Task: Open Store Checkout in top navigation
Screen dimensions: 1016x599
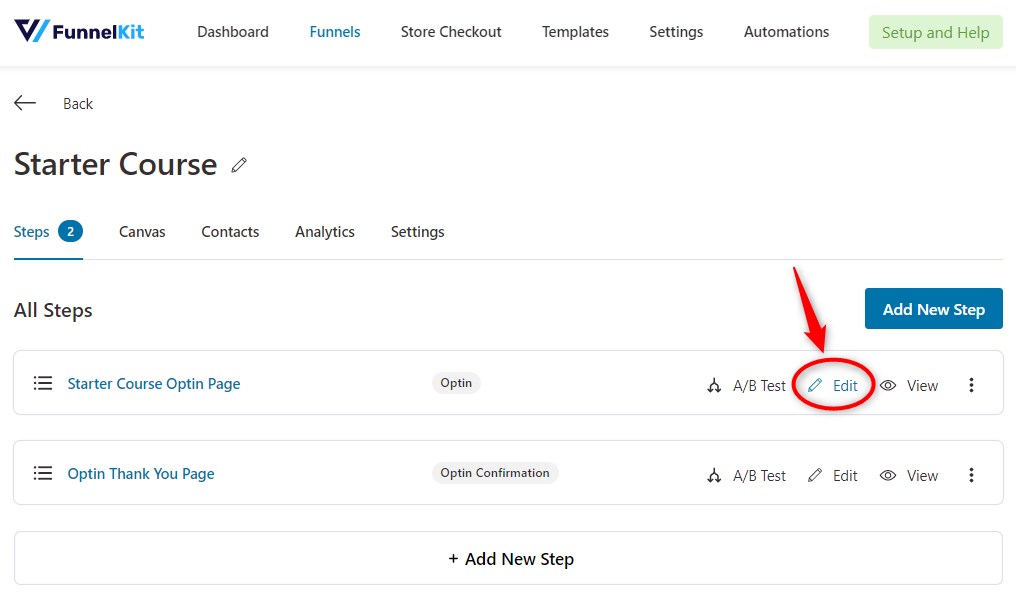Action: [451, 32]
